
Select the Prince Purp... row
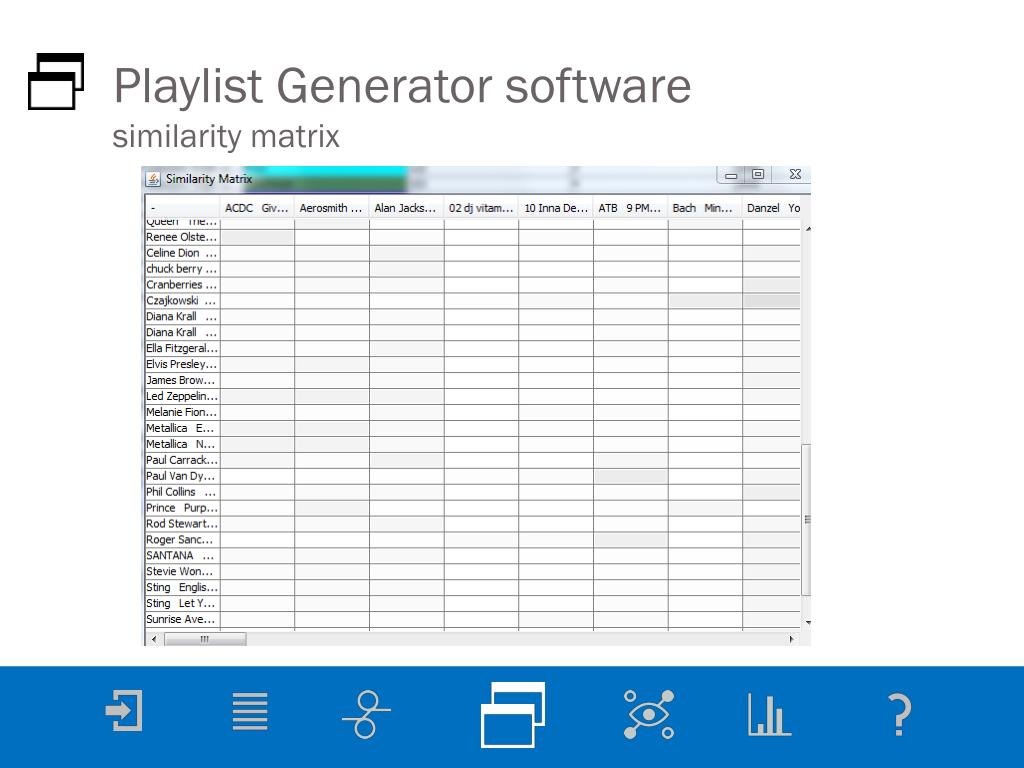tap(473, 508)
